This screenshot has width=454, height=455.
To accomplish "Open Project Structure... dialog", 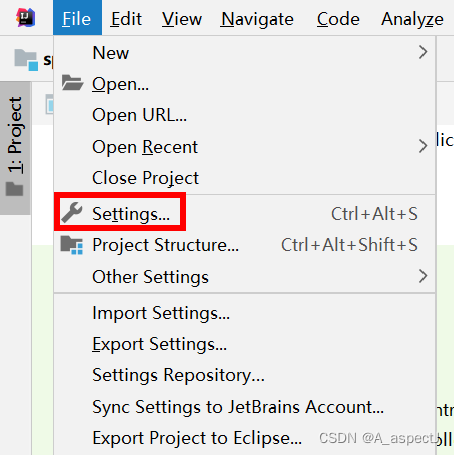I will (244, 245).
